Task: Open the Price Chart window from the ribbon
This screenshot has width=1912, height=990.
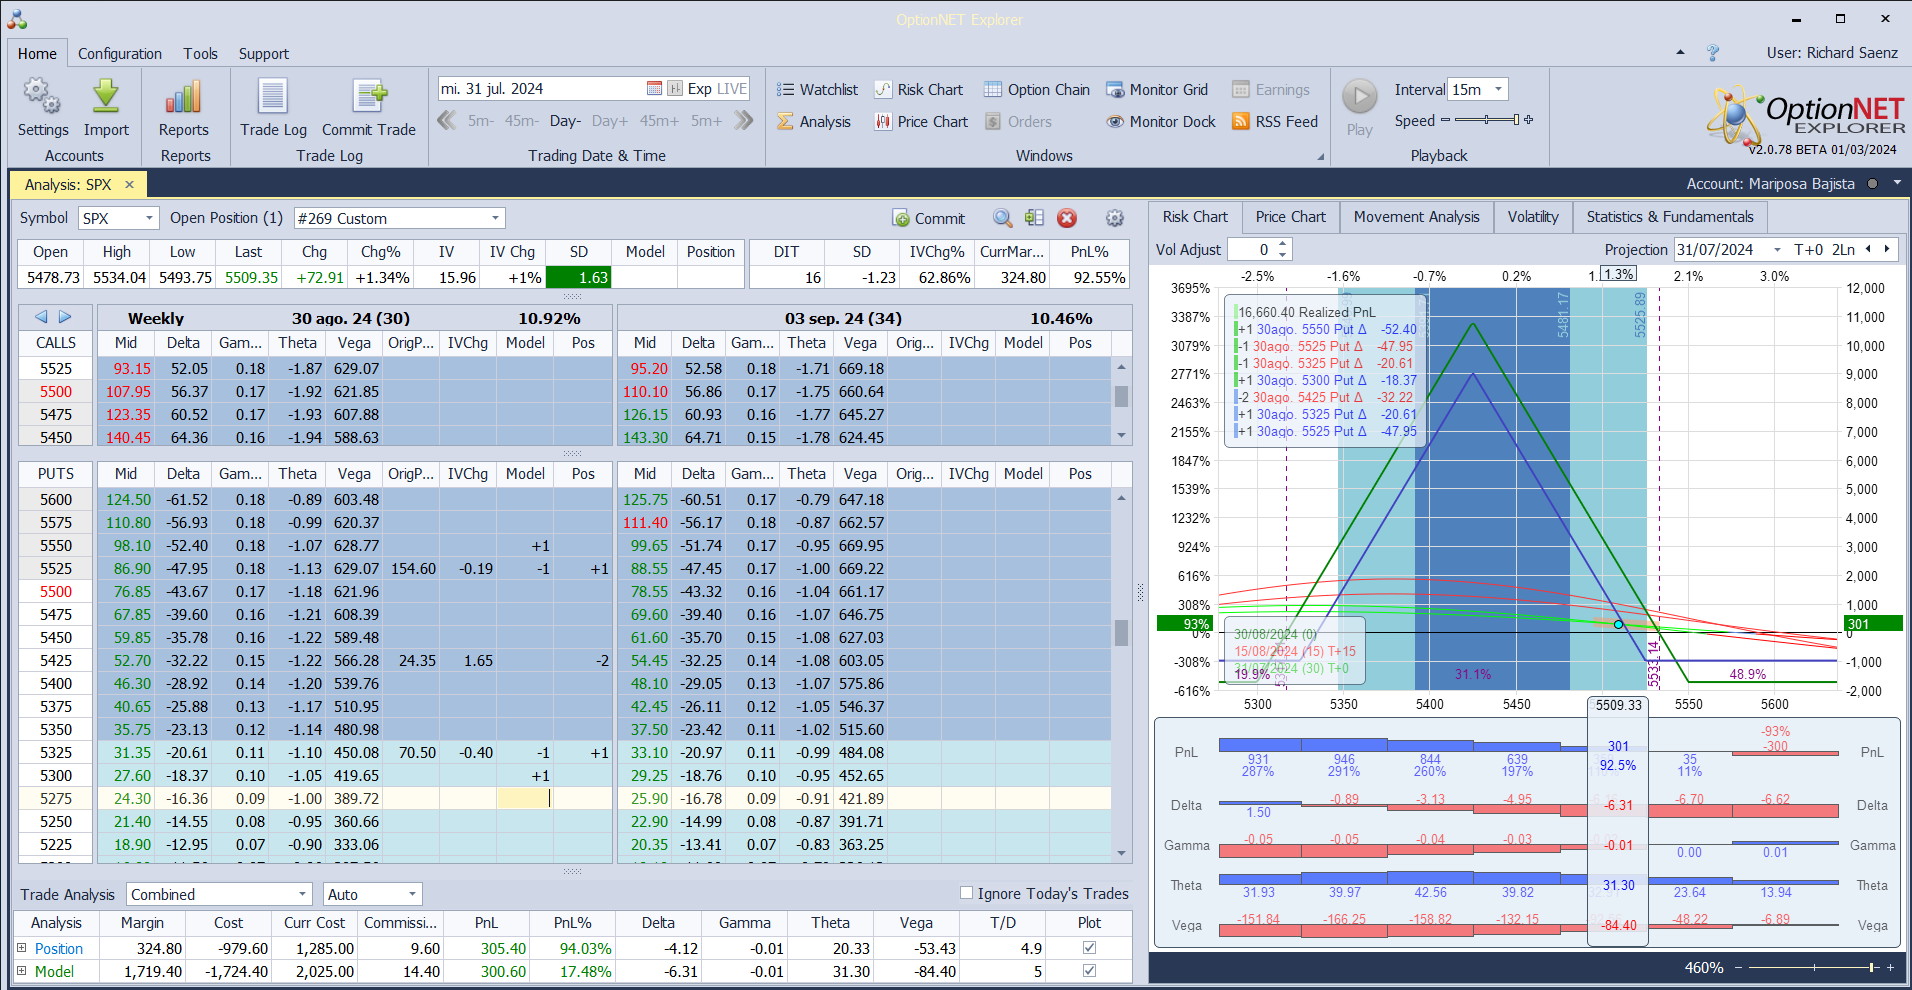Action: pos(922,122)
